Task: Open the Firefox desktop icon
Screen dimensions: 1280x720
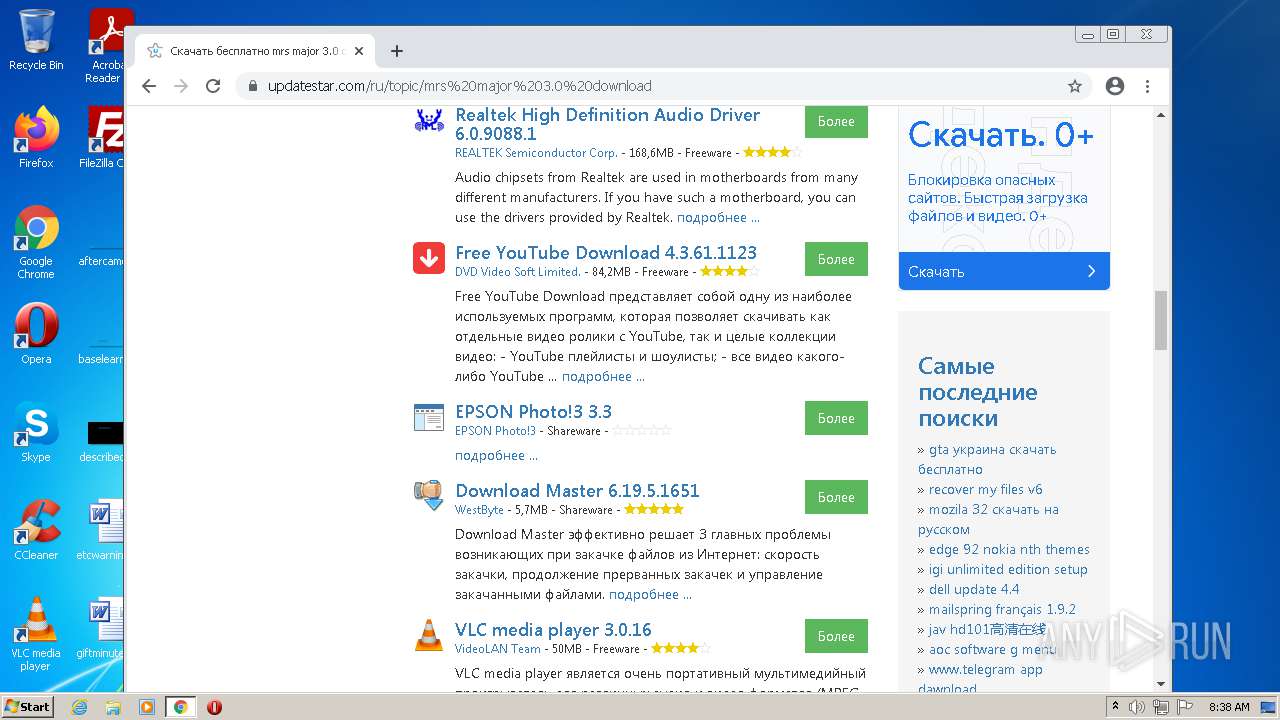Action: click(36, 138)
